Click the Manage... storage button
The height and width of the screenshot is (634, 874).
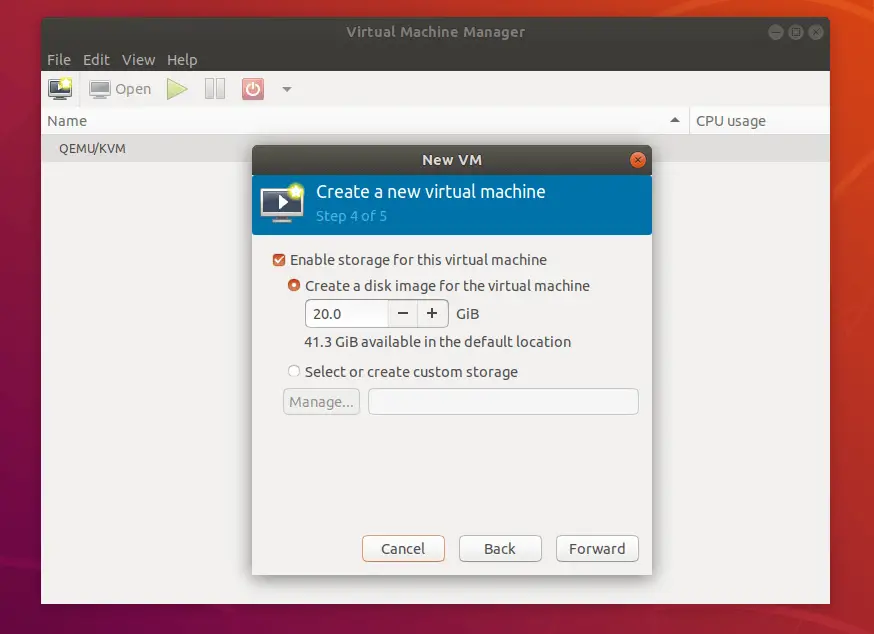point(322,401)
